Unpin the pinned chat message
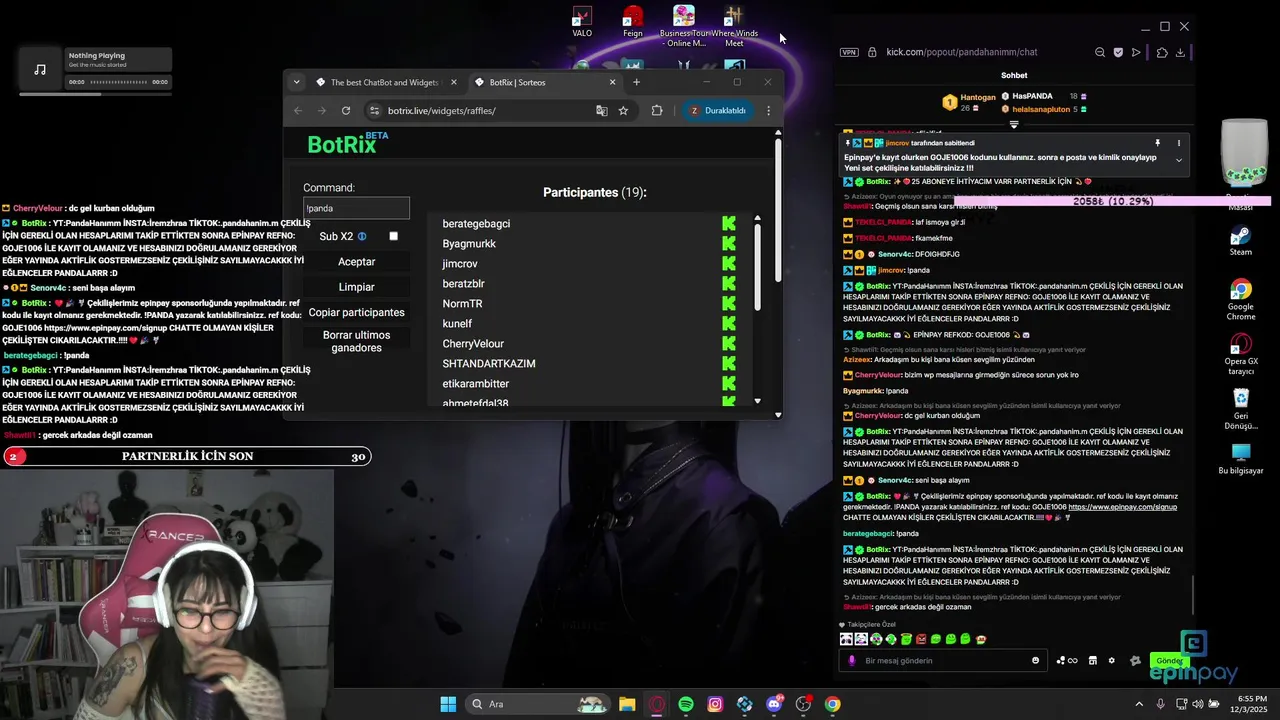 coord(1157,143)
